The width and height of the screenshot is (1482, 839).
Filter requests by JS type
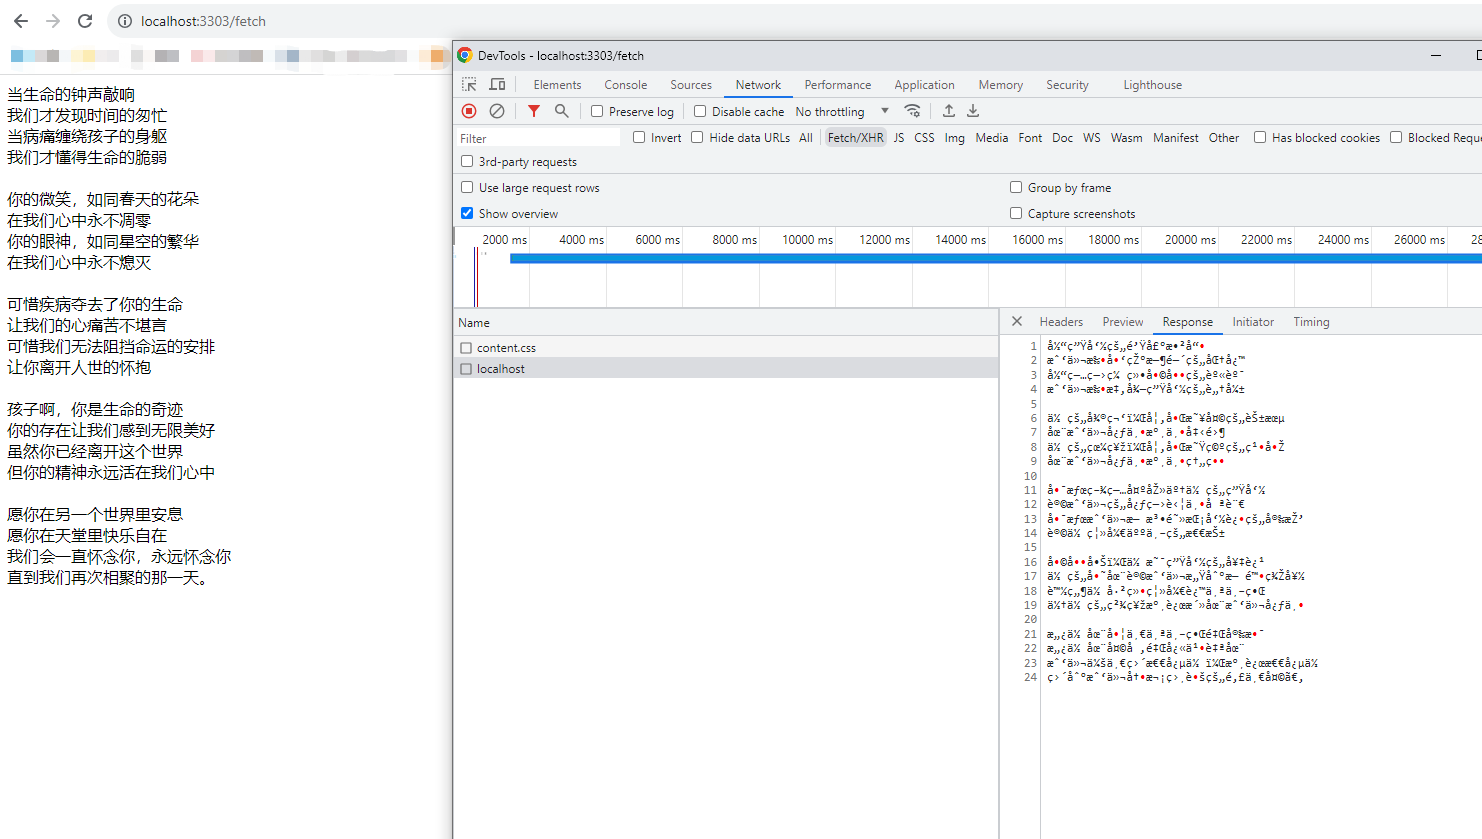pyautogui.click(x=899, y=138)
